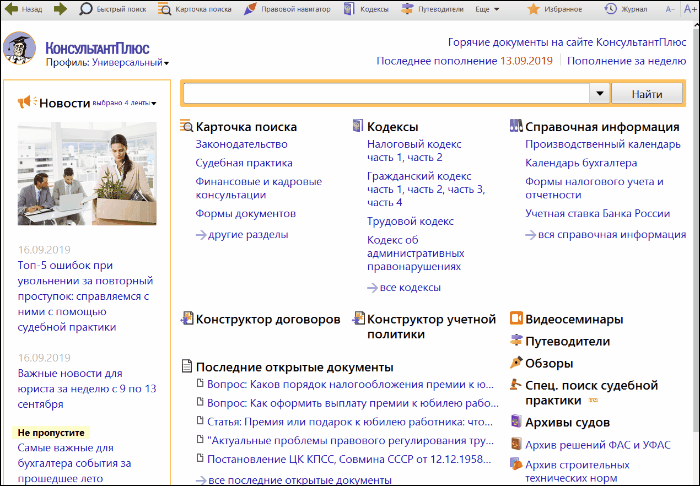Show все кодексы link
The image size is (700, 486).
pyautogui.click(x=404, y=287)
